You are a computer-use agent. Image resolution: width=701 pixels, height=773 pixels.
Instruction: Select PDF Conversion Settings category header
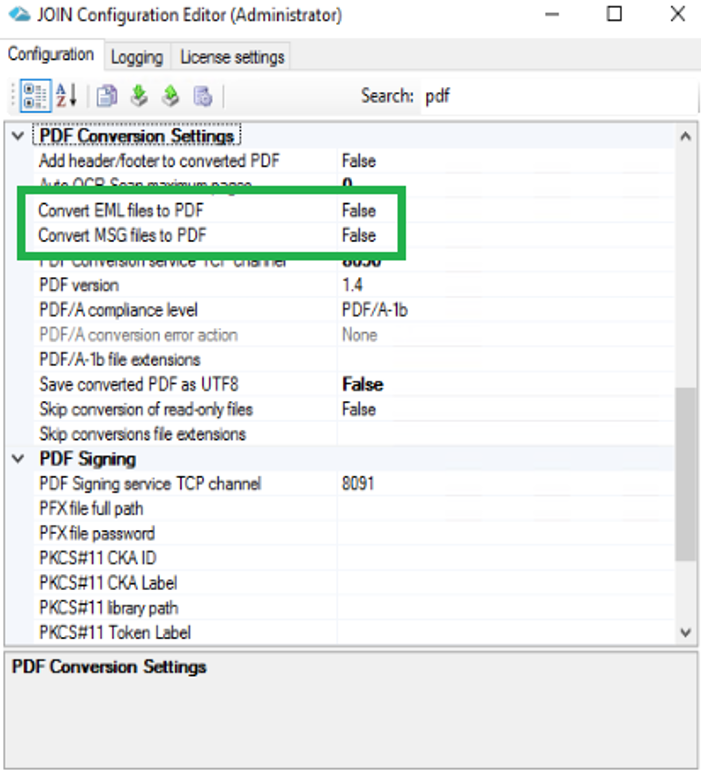tap(137, 136)
